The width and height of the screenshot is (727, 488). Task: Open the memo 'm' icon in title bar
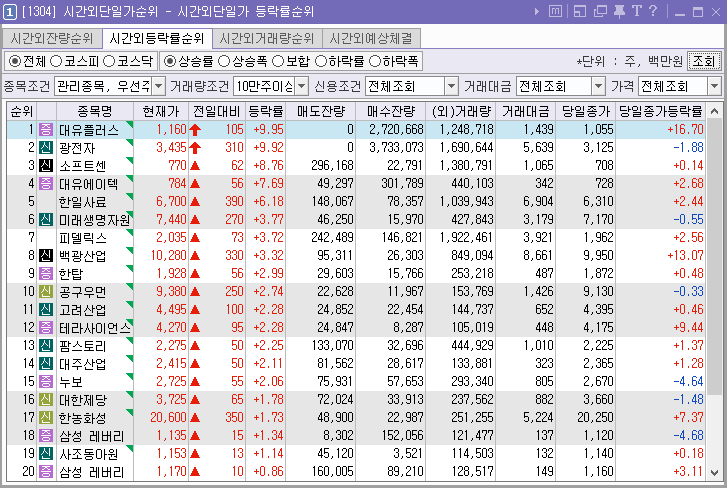[x=555, y=11]
